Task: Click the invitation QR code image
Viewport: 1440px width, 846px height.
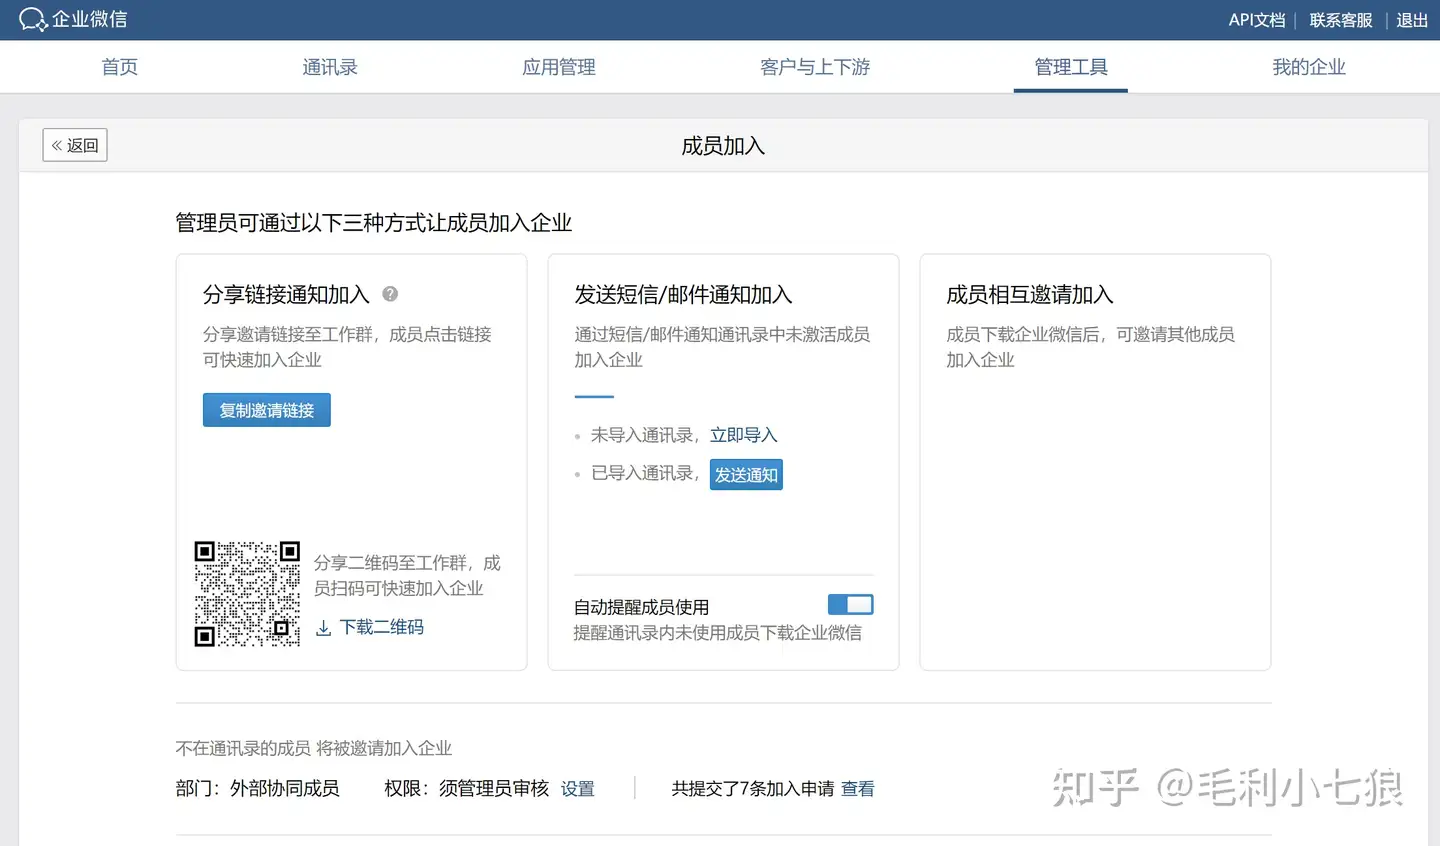Action: point(247,594)
